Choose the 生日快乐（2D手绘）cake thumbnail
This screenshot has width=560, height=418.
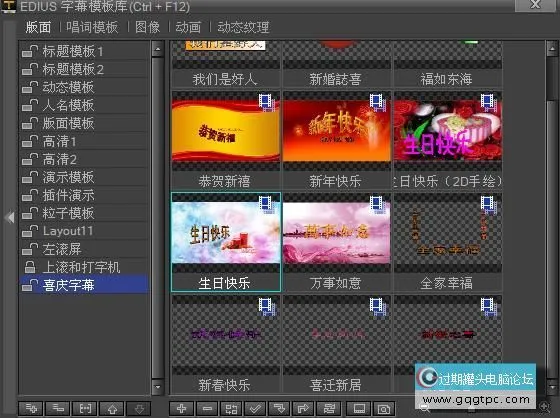coord(448,131)
